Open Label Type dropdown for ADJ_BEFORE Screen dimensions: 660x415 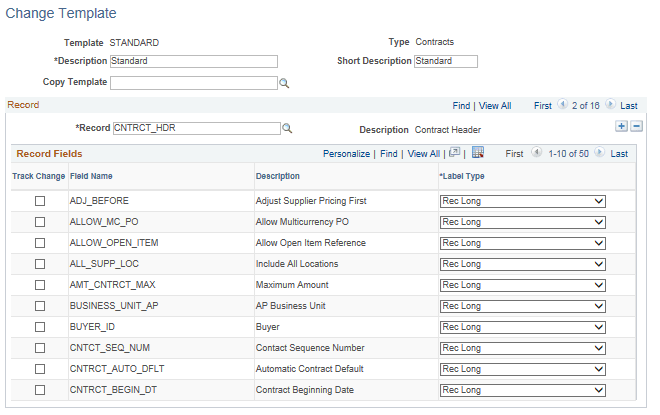[x=523, y=201]
